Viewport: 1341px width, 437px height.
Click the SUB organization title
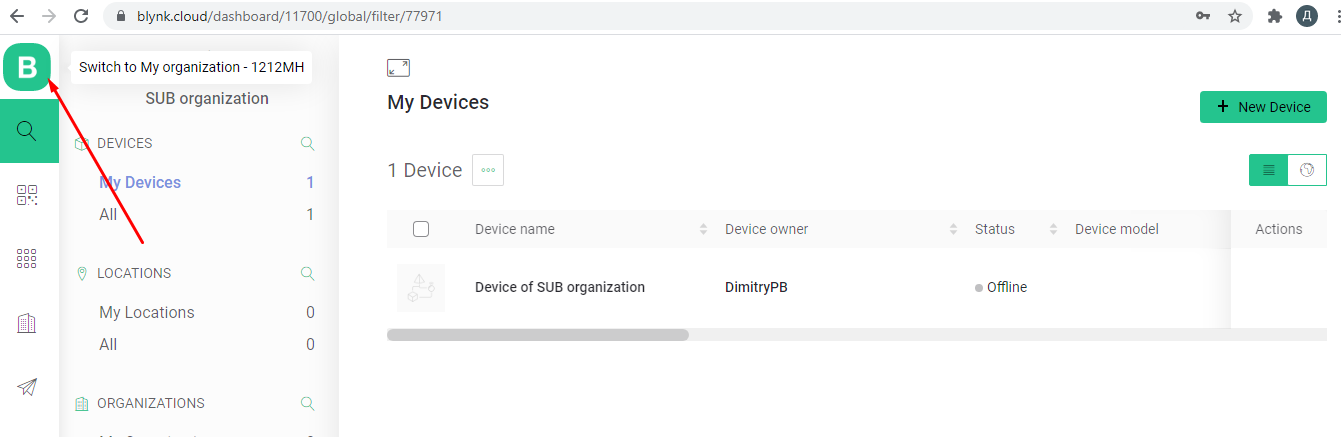tap(207, 98)
